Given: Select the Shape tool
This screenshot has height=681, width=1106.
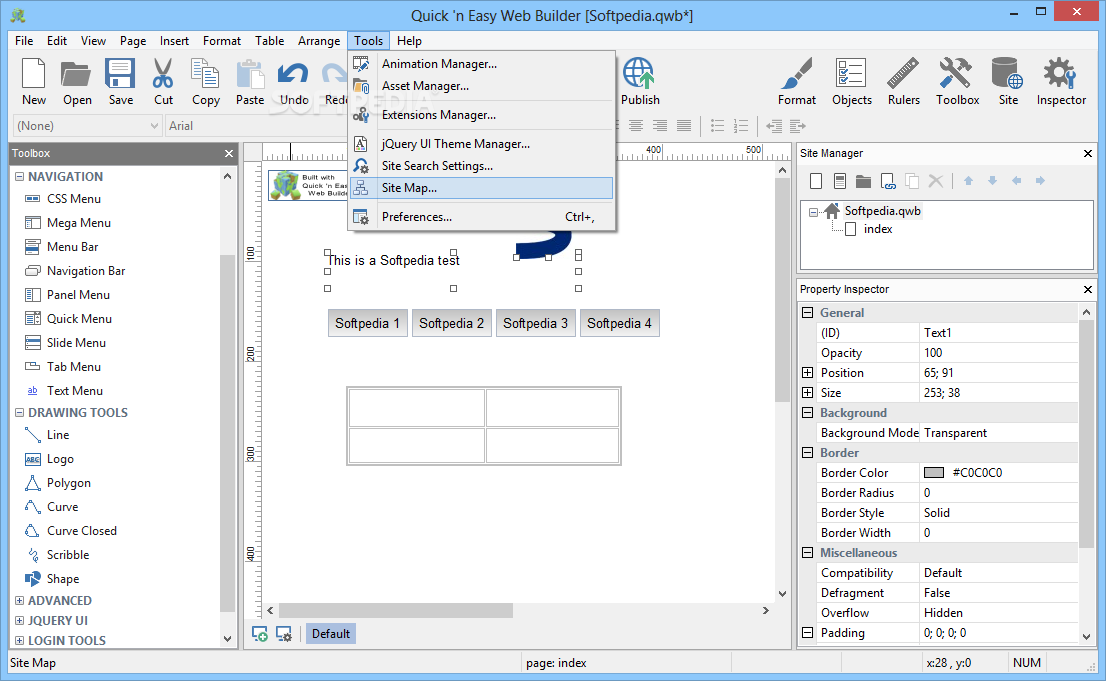Looking at the screenshot, I should (62, 579).
